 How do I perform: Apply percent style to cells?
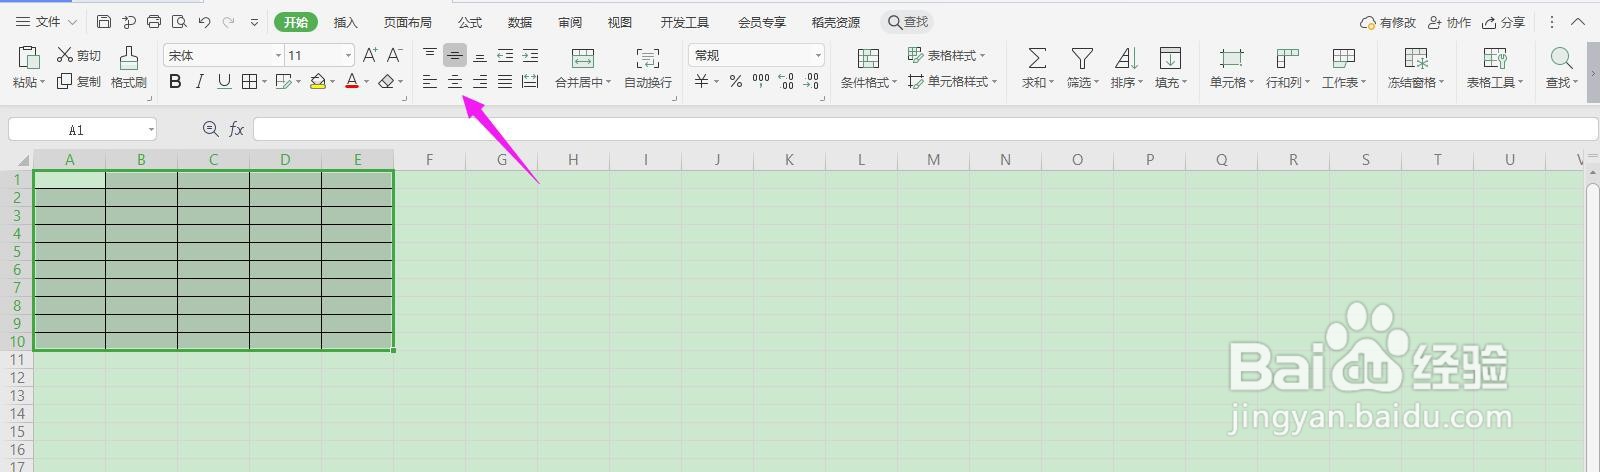pyautogui.click(x=736, y=82)
